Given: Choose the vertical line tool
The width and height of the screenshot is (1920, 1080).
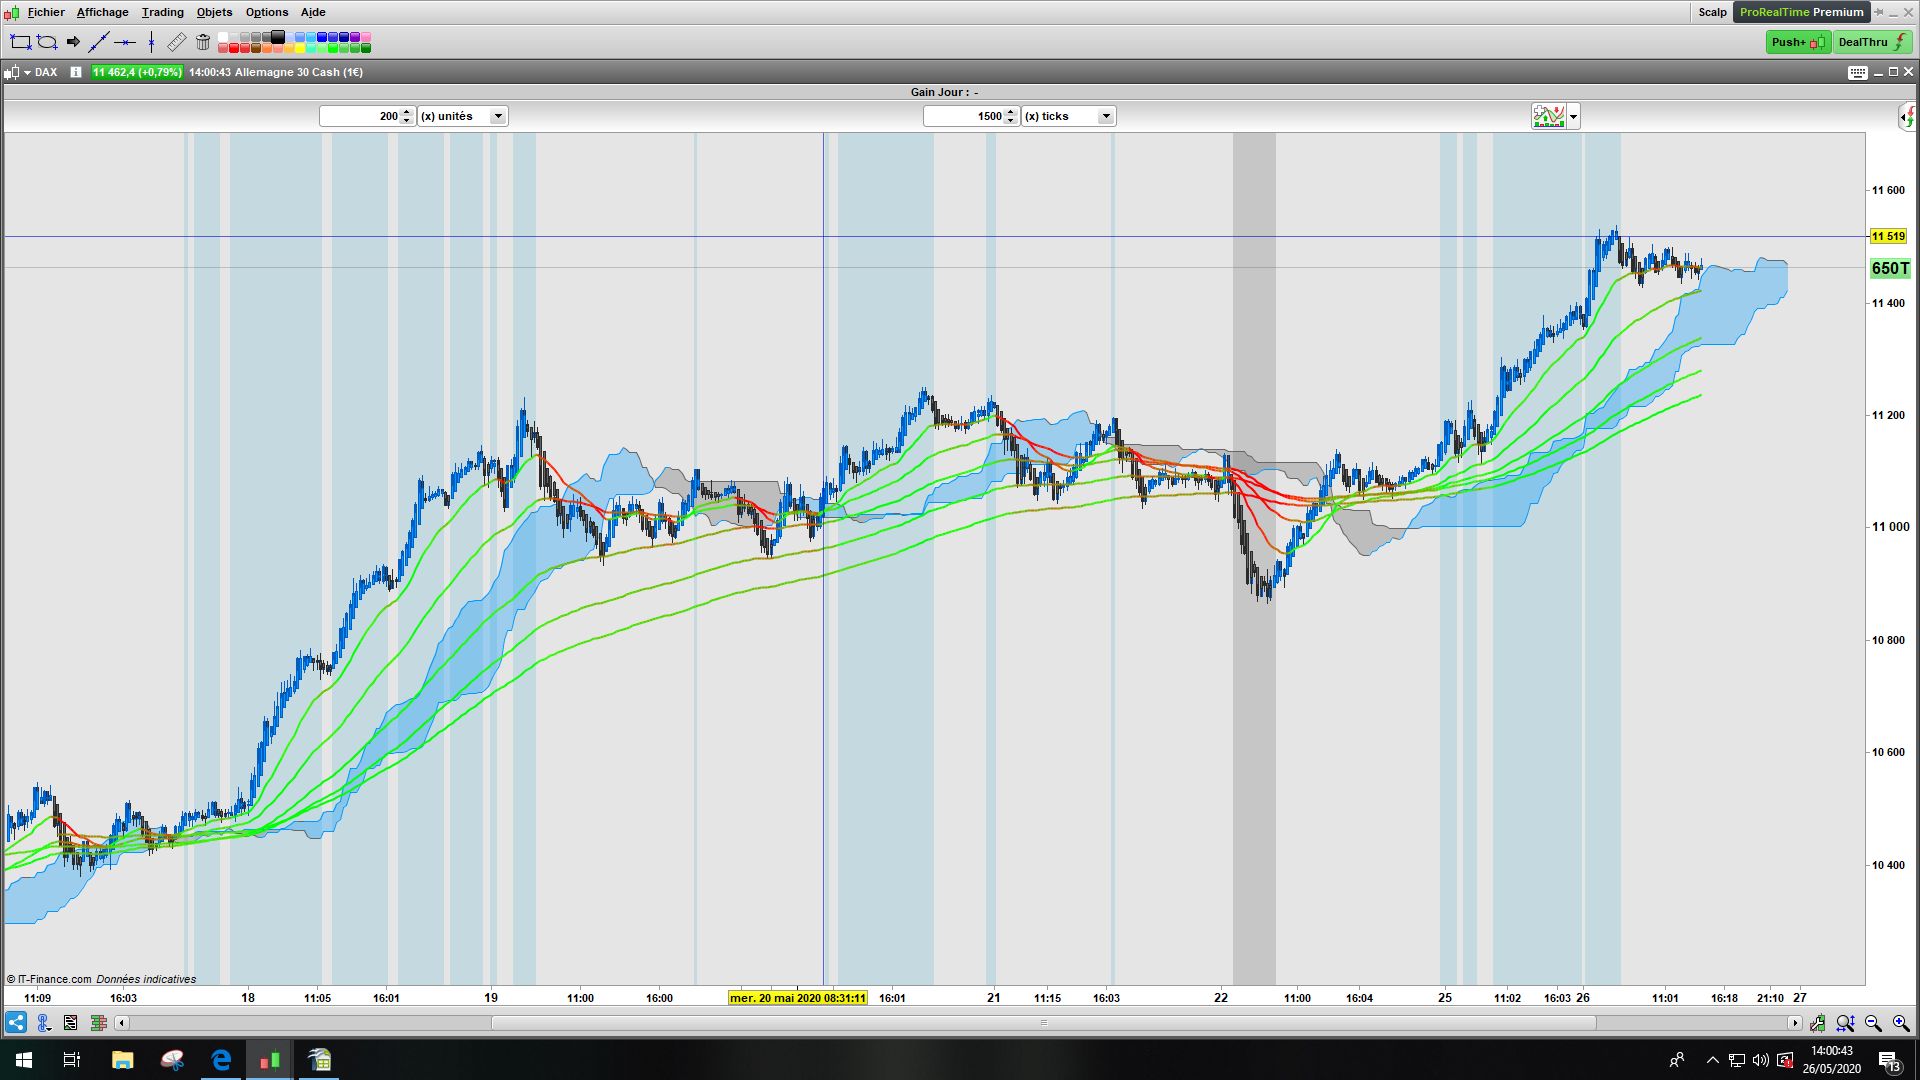Looking at the screenshot, I should pyautogui.click(x=151, y=42).
